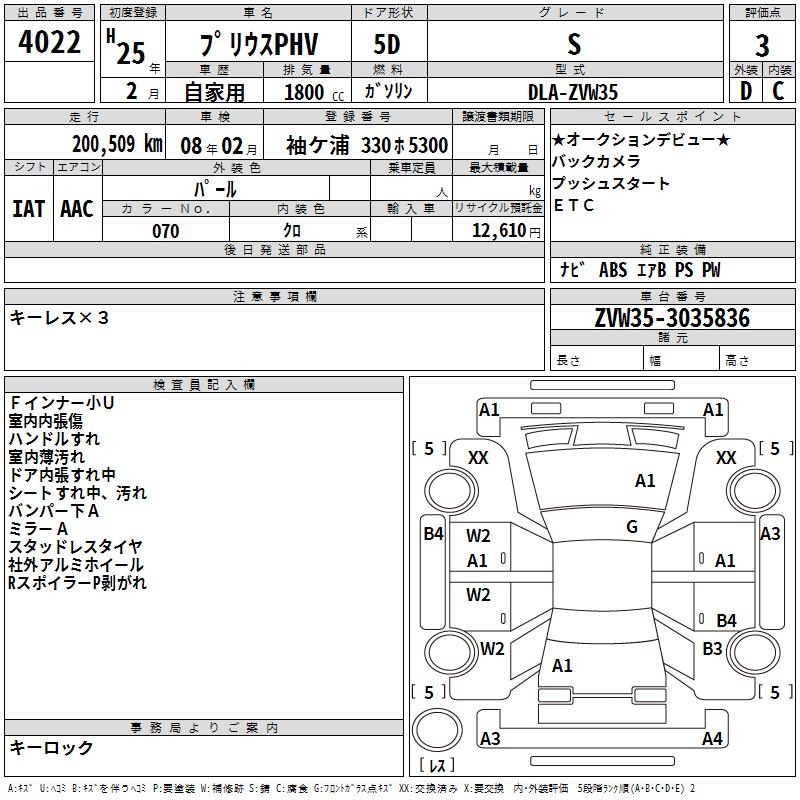Click vehicle history value 自家用
800x800 pixels.
tap(214, 92)
